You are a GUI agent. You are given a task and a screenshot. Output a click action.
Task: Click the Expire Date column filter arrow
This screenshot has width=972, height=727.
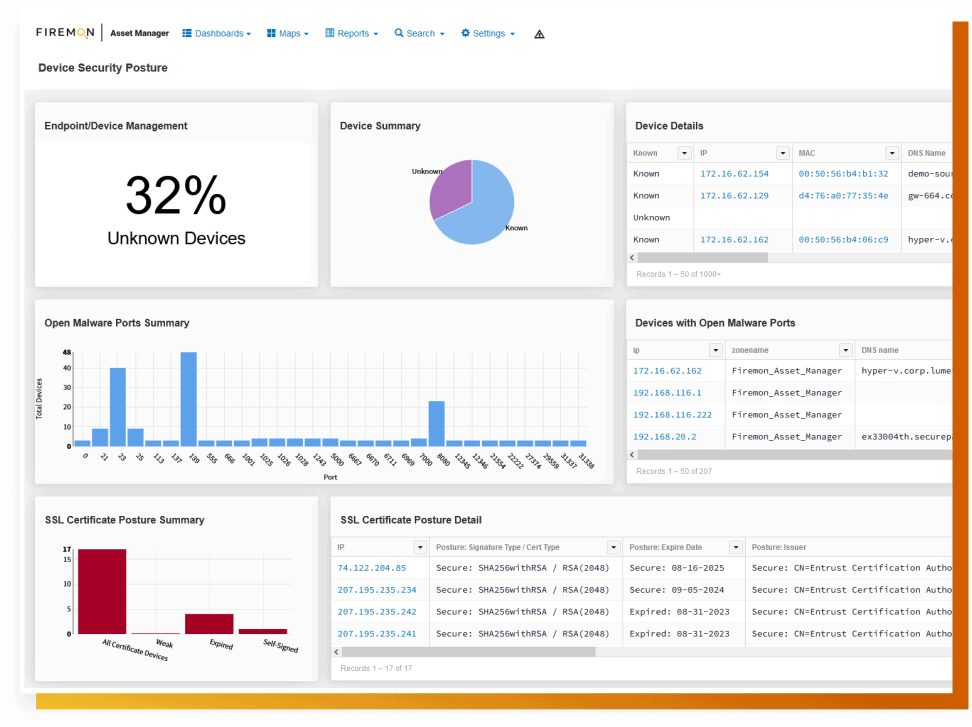coord(735,547)
